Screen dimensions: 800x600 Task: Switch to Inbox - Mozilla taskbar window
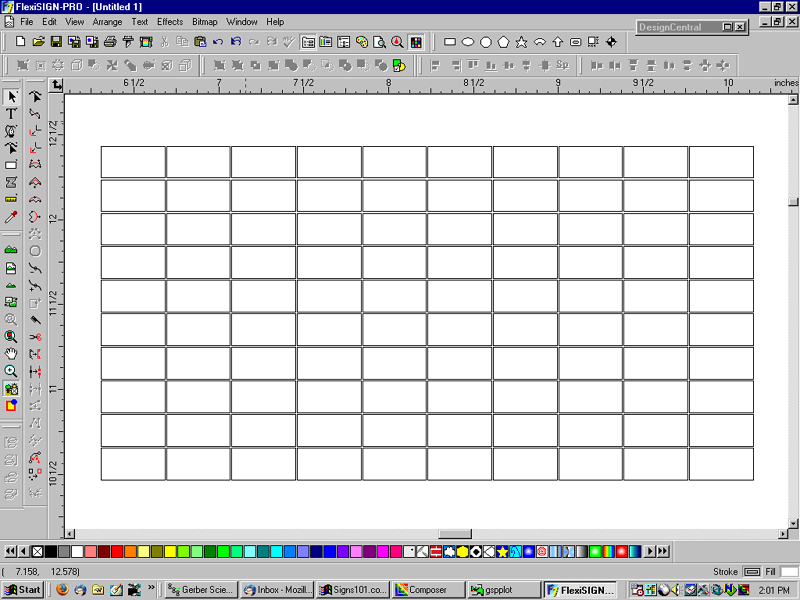point(277,590)
